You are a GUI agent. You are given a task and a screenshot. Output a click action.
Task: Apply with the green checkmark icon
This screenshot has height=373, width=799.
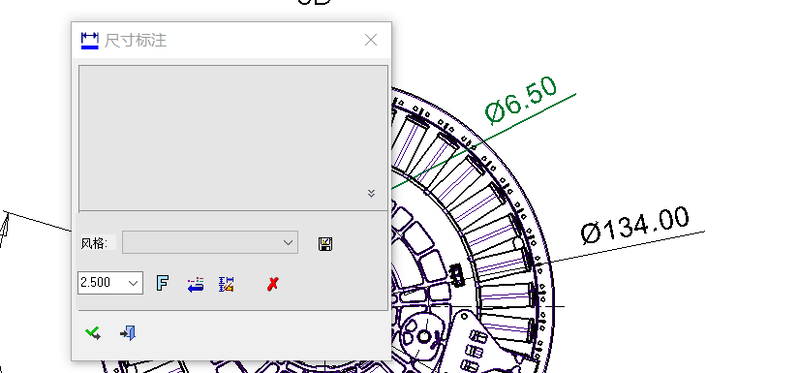point(93,333)
